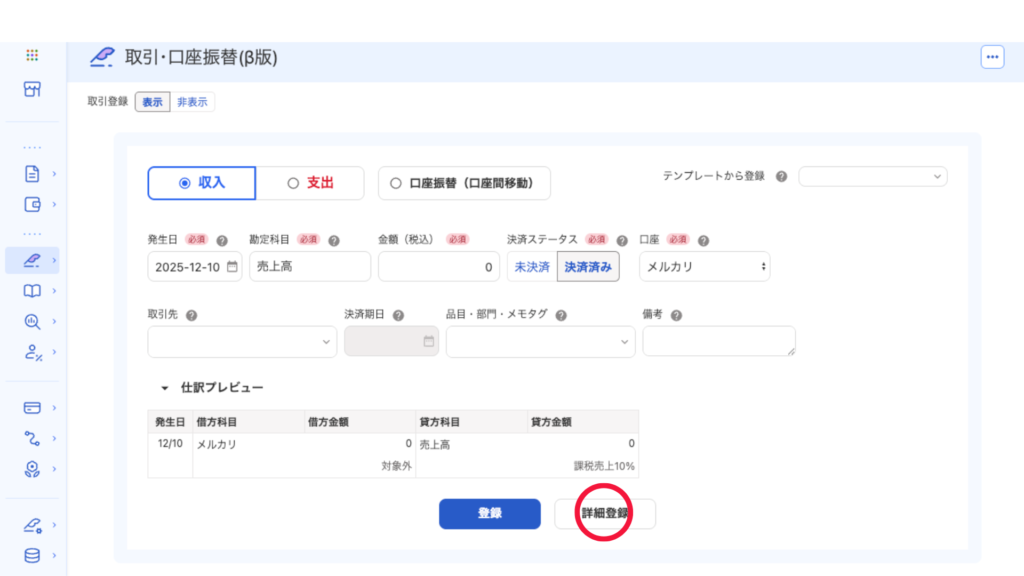Click the wallet icon in sidebar
This screenshot has width=1024, height=576.
click(x=32, y=205)
